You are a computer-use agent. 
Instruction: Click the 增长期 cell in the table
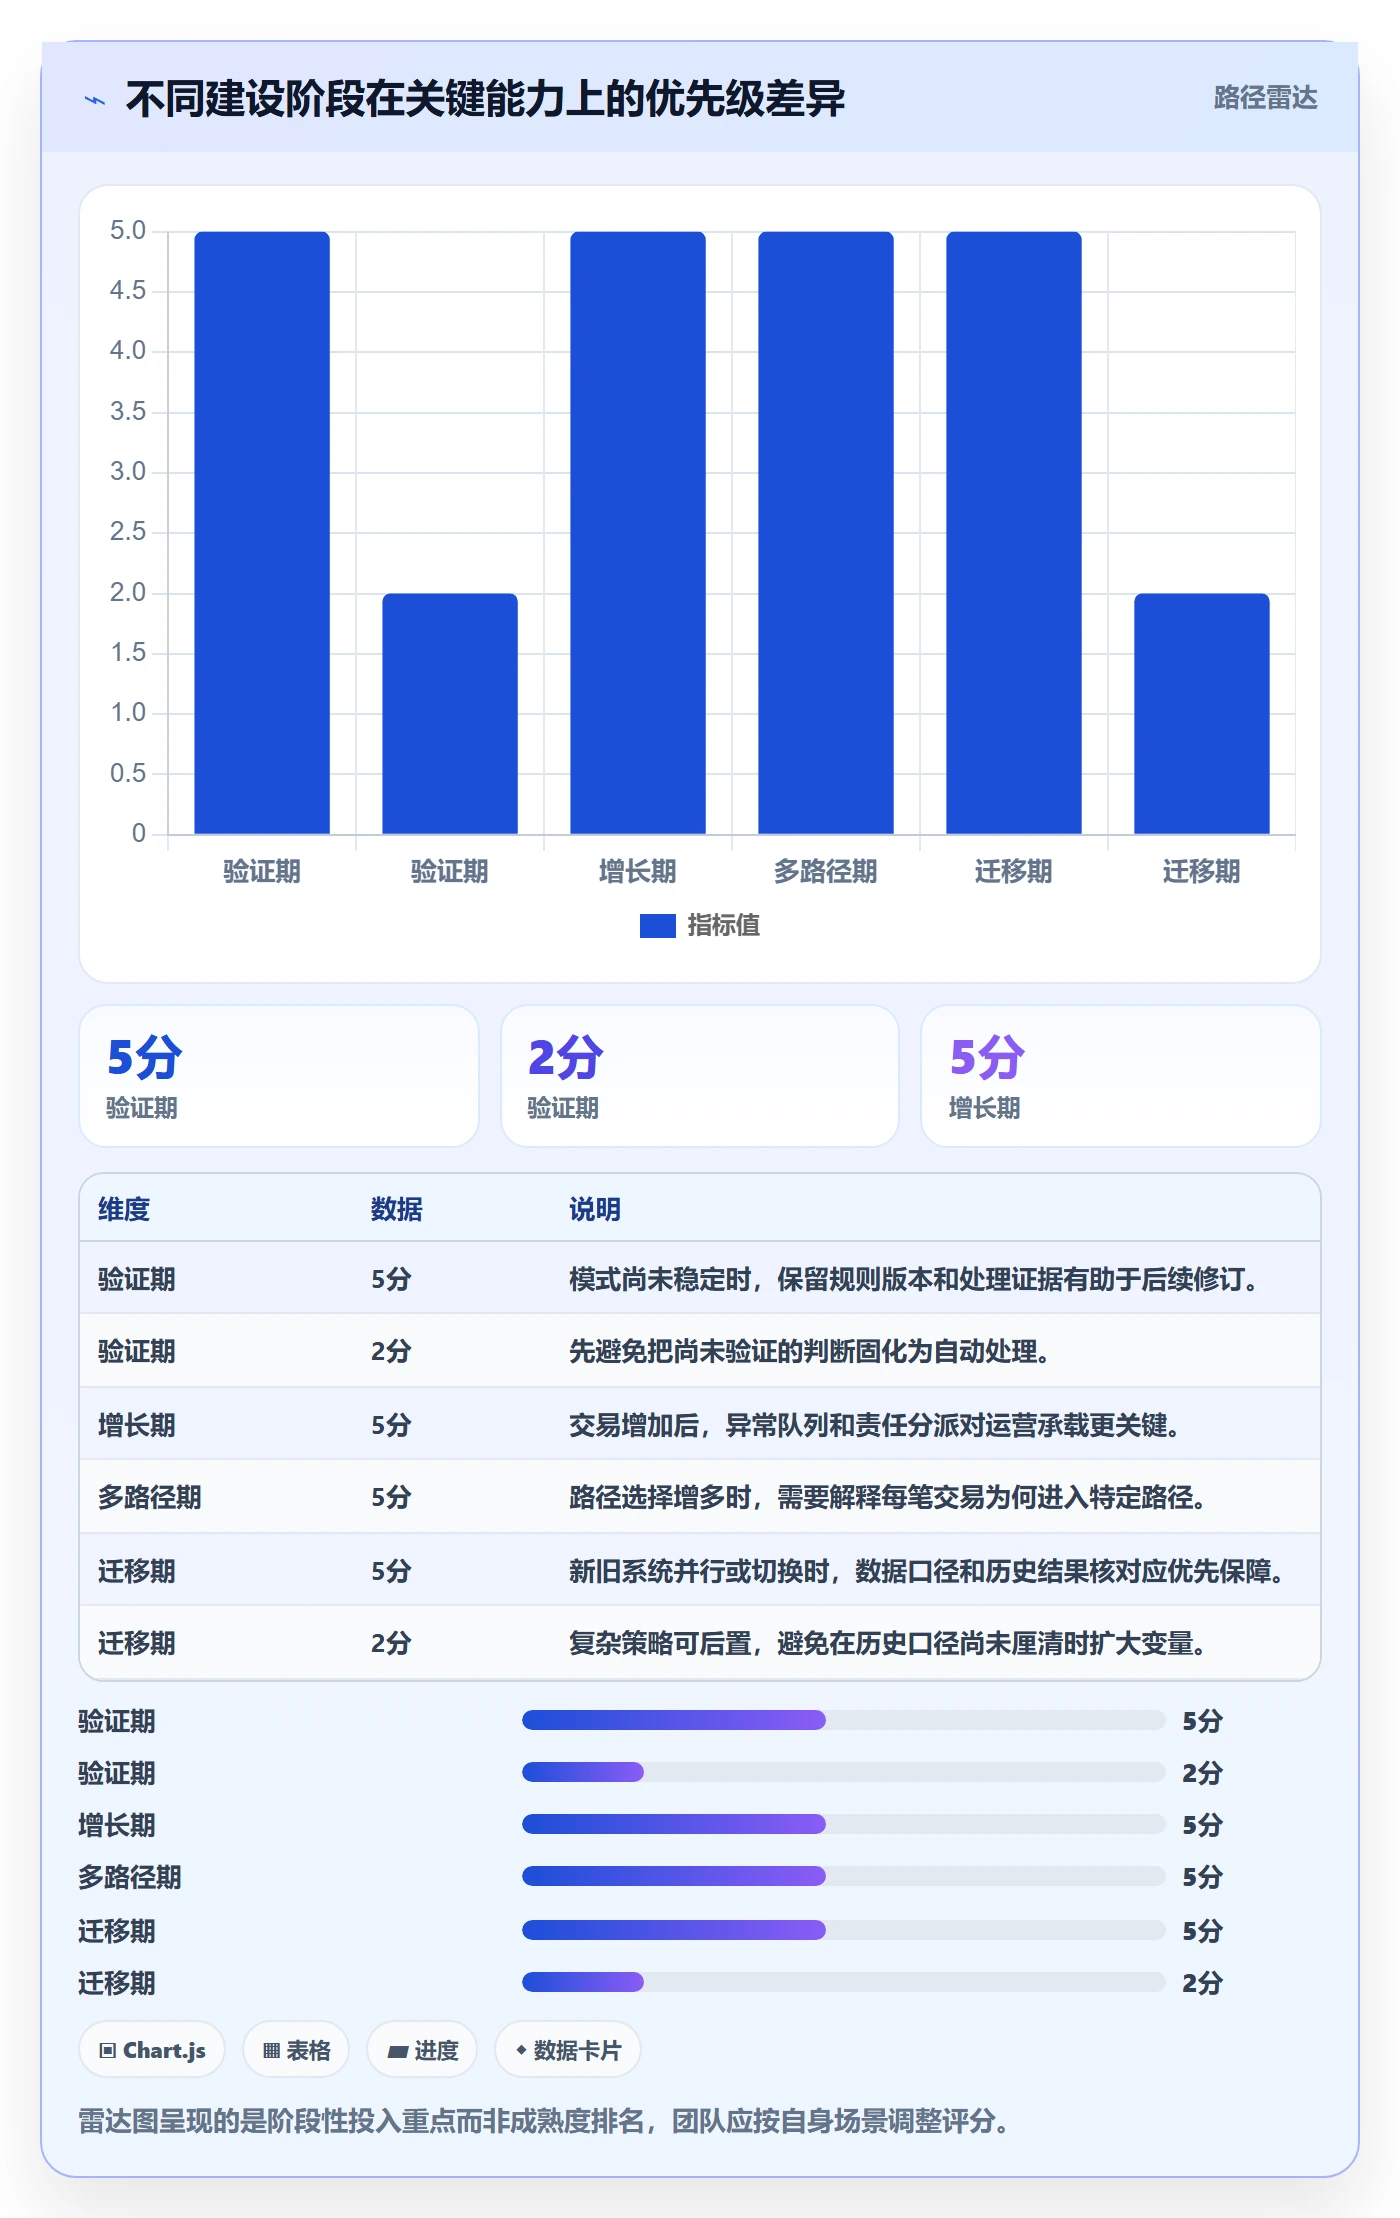137,1425
